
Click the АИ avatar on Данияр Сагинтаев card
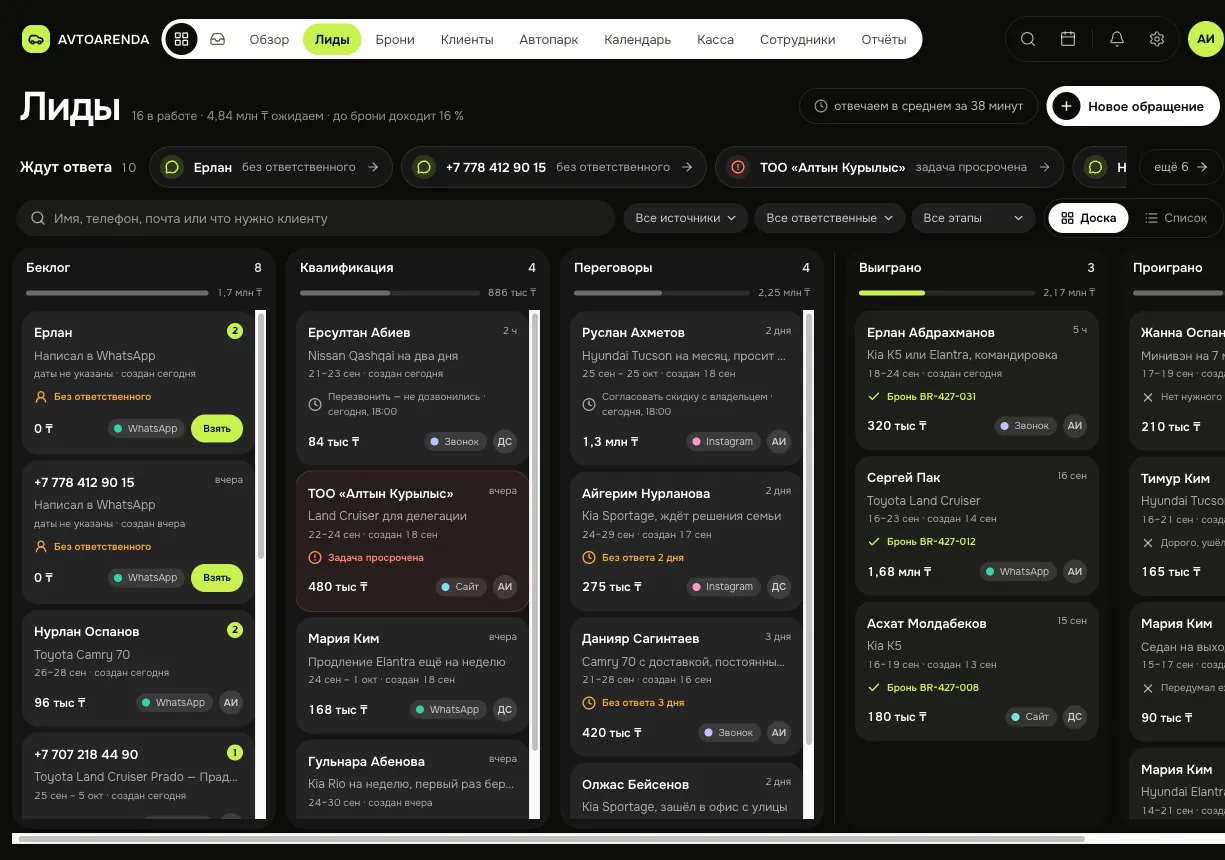coord(779,732)
